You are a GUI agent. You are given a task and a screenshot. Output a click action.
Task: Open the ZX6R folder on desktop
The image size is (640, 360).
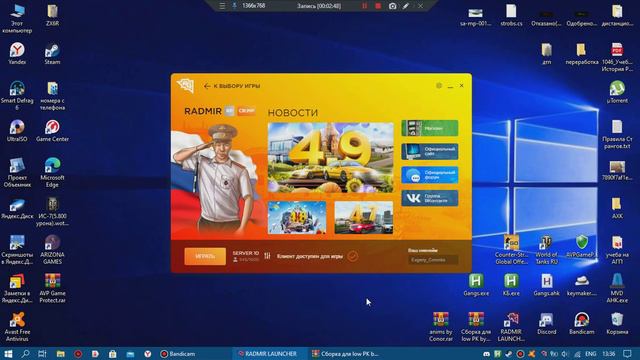click(x=52, y=15)
